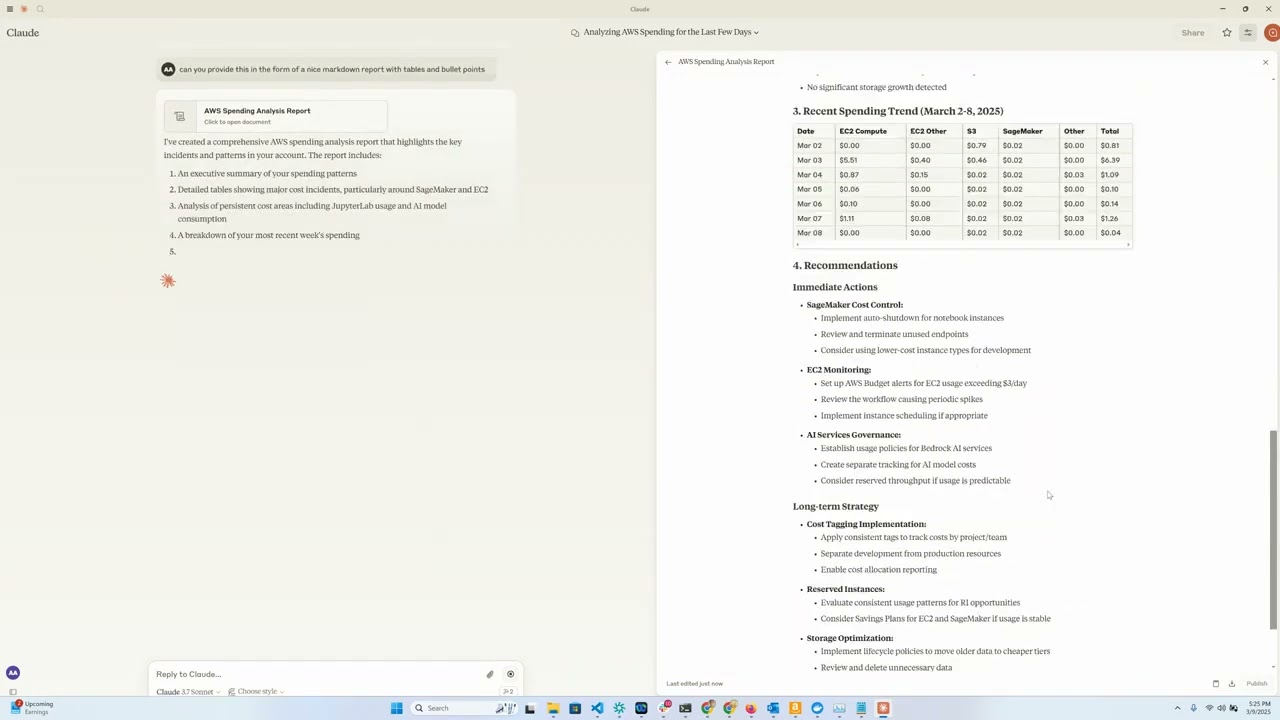The width and height of the screenshot is (1280, 720).
Task: Star this conversation using the favorite icon
Action: [1227, 32]
